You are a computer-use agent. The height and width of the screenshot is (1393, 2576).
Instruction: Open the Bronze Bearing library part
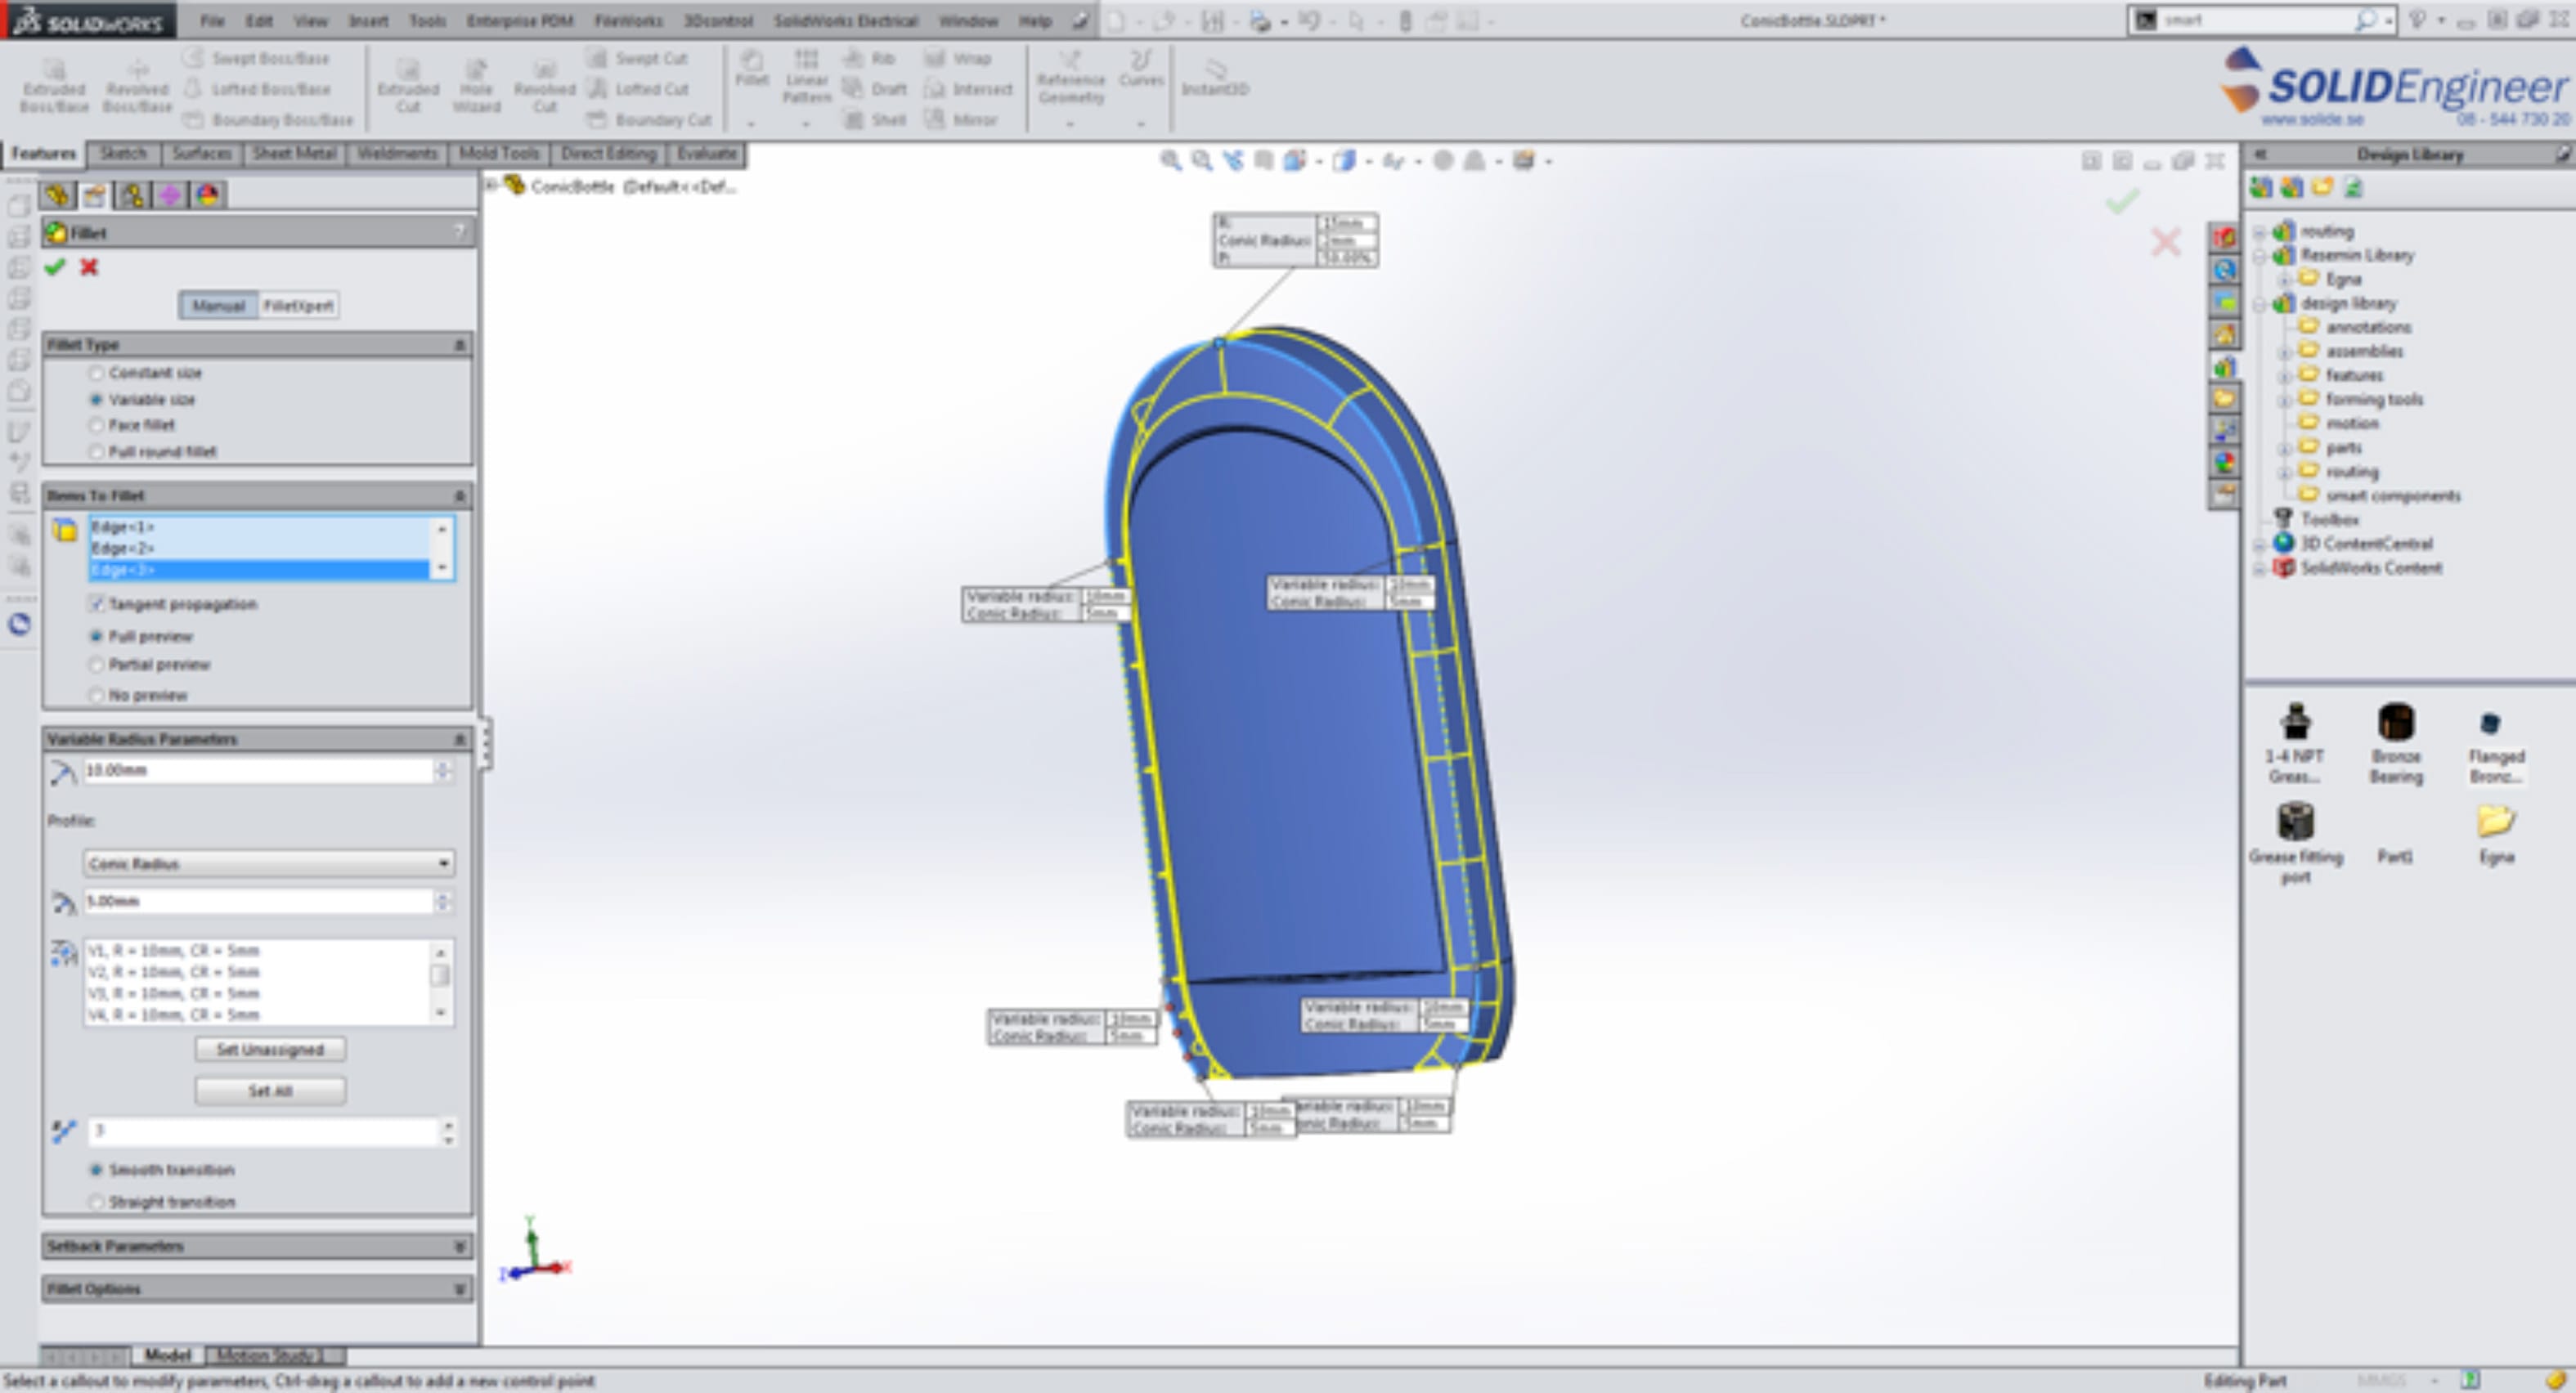tap(2395, 723)
